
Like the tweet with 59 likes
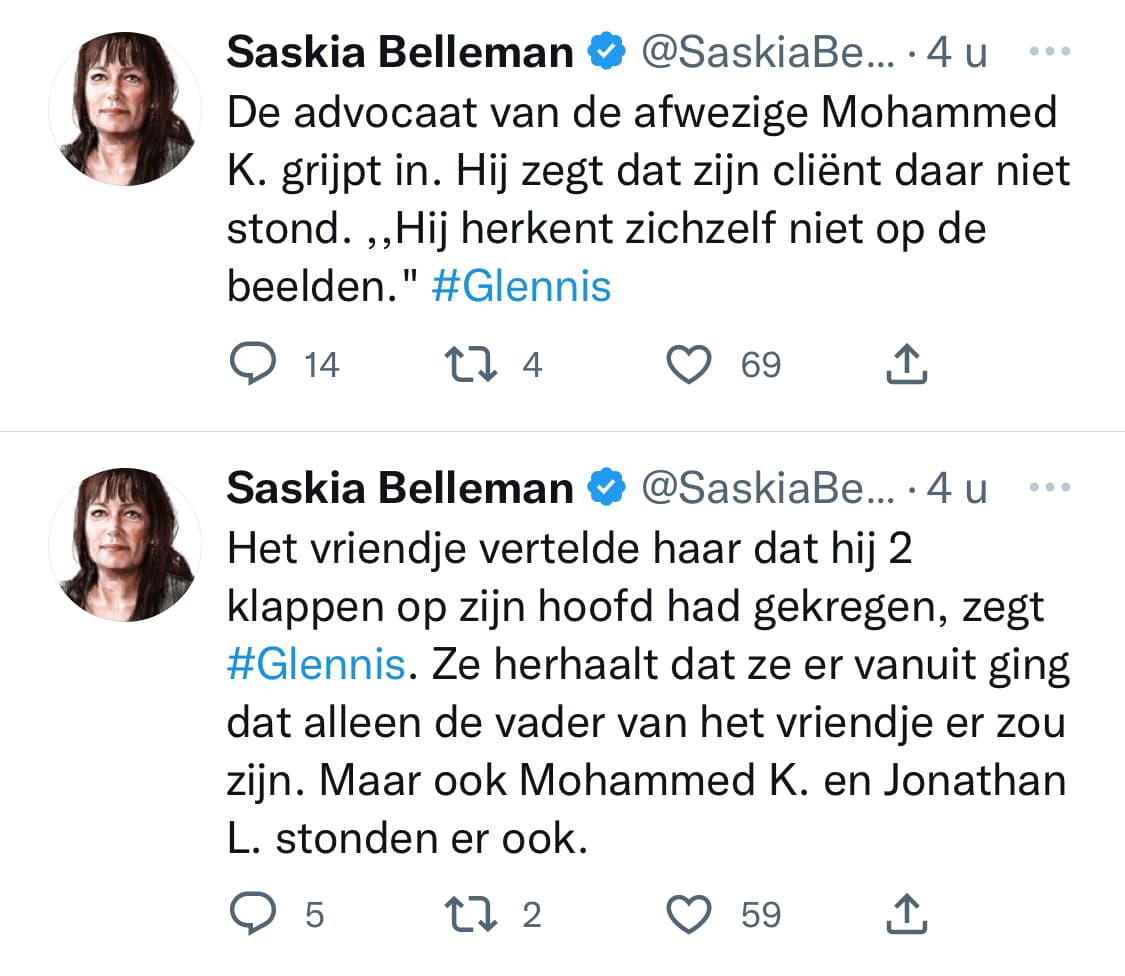[689, 914]
